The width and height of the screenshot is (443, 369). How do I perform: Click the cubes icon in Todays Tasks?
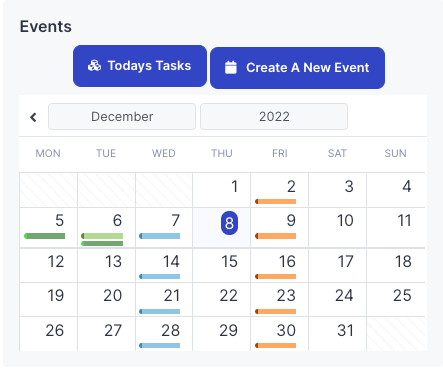[94, 66]
